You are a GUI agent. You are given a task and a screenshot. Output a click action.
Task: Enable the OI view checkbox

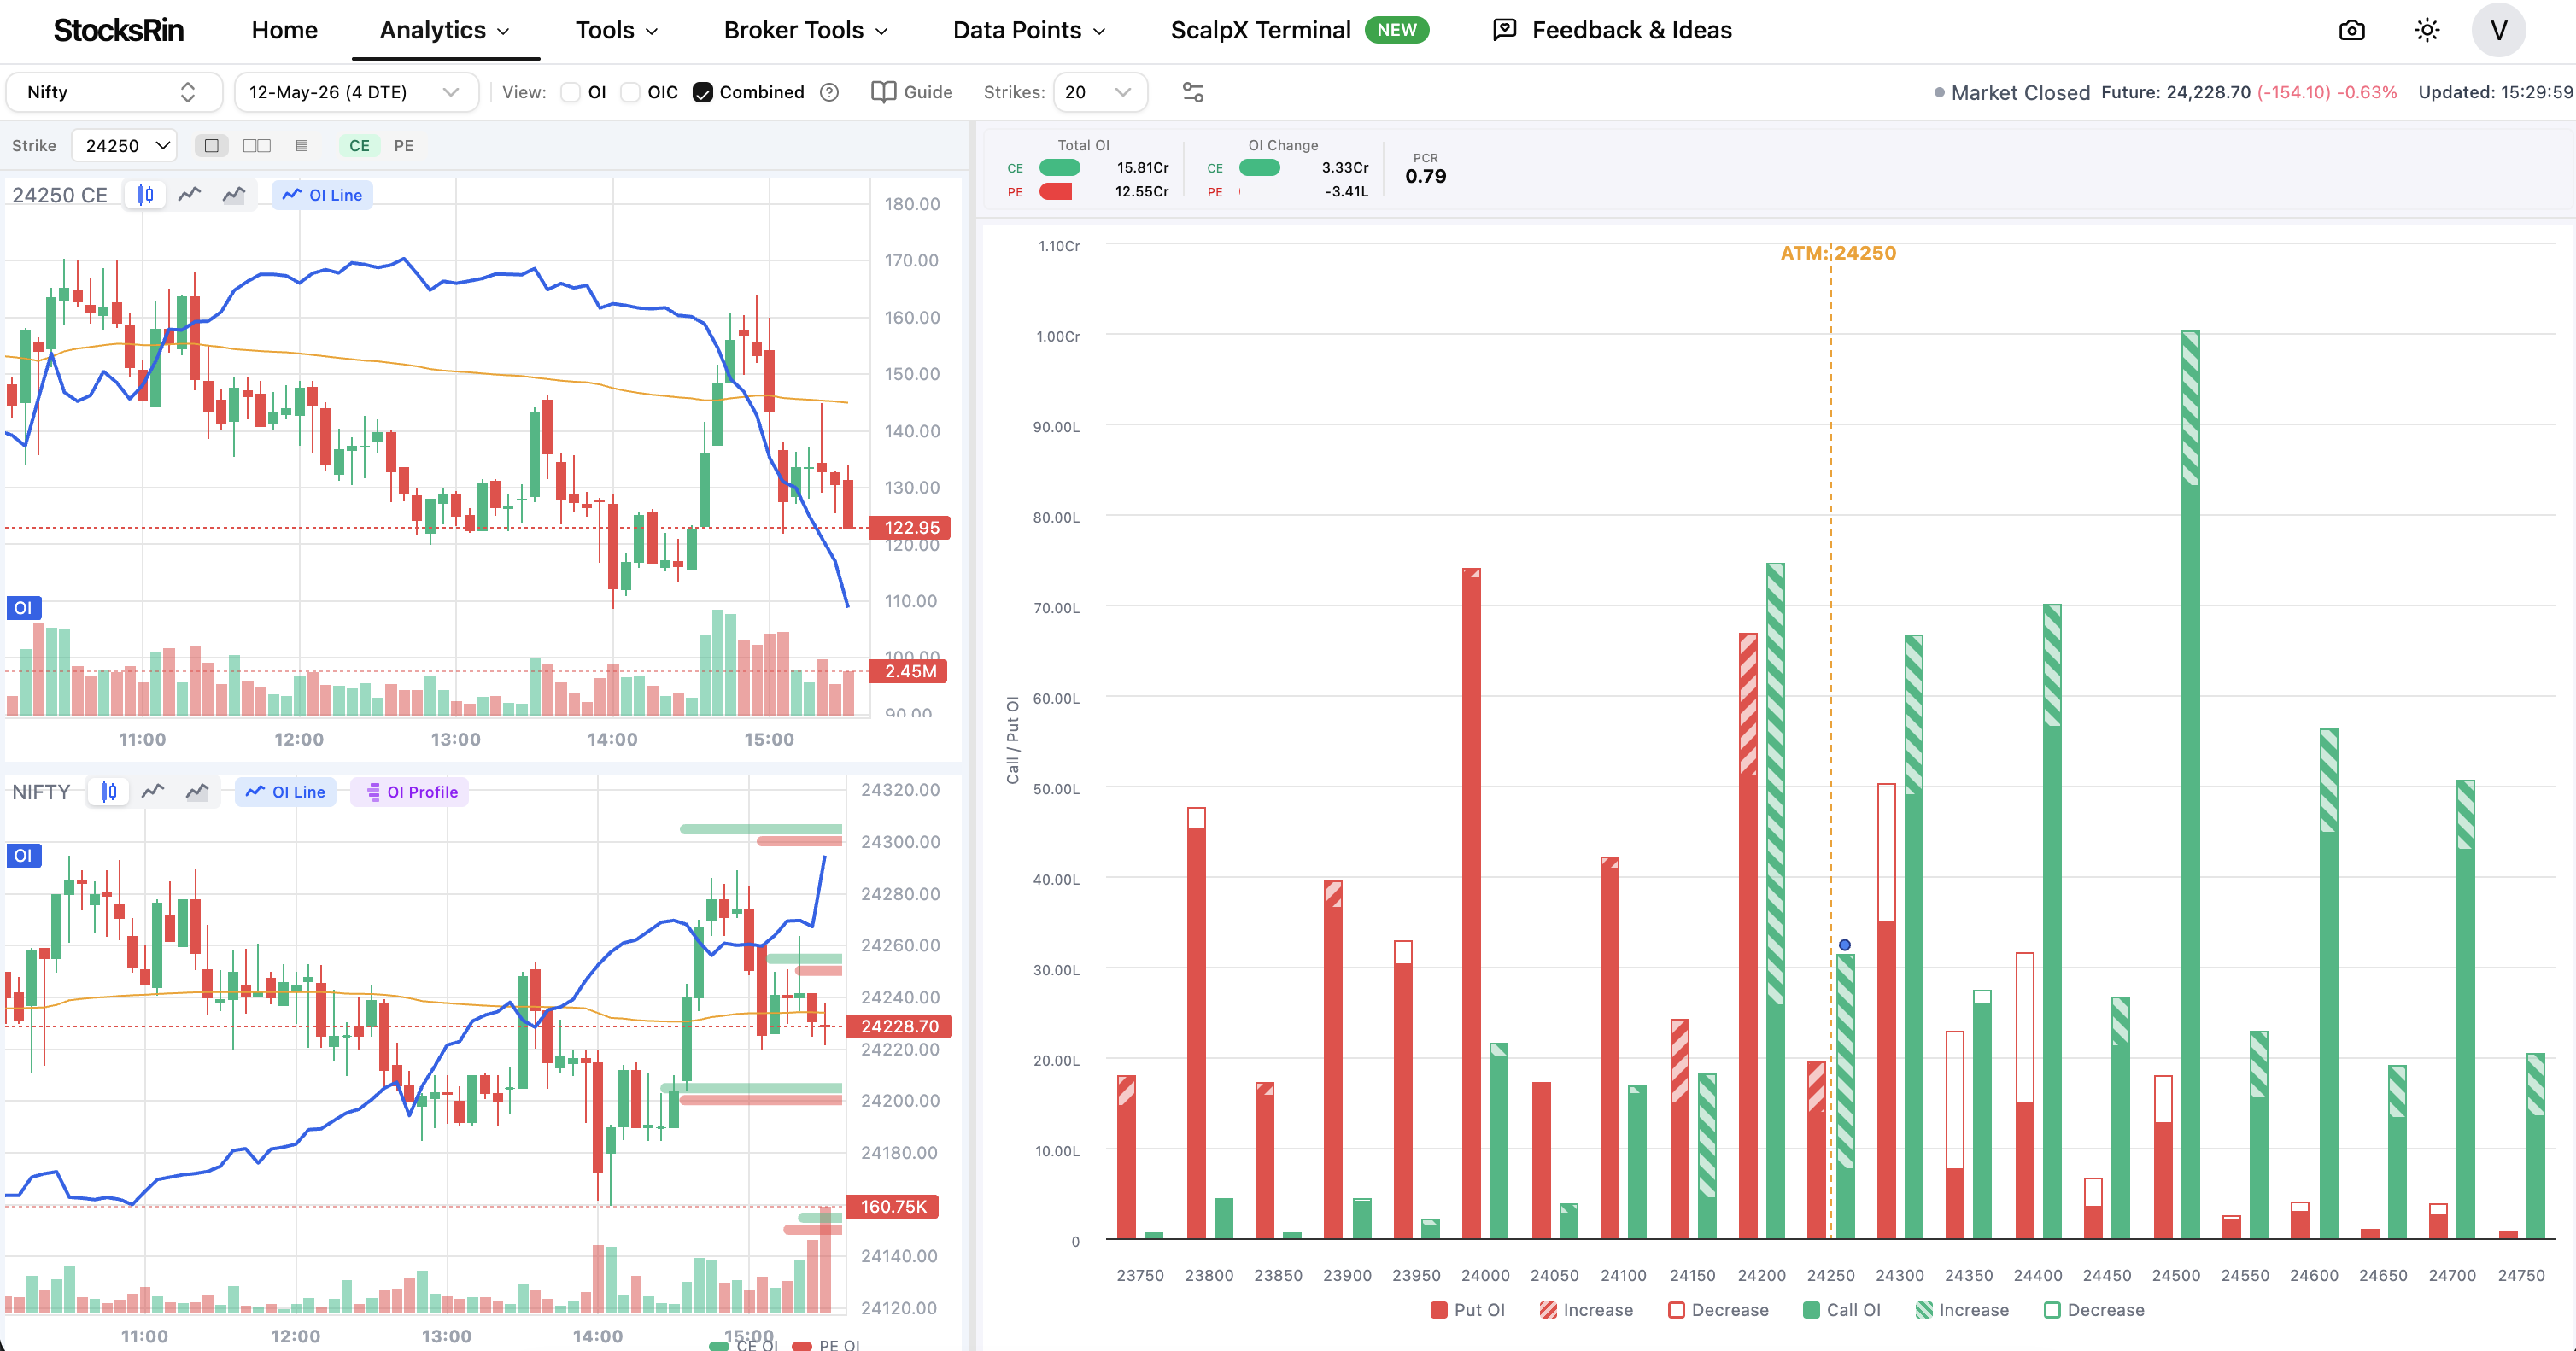pos(570,92)
